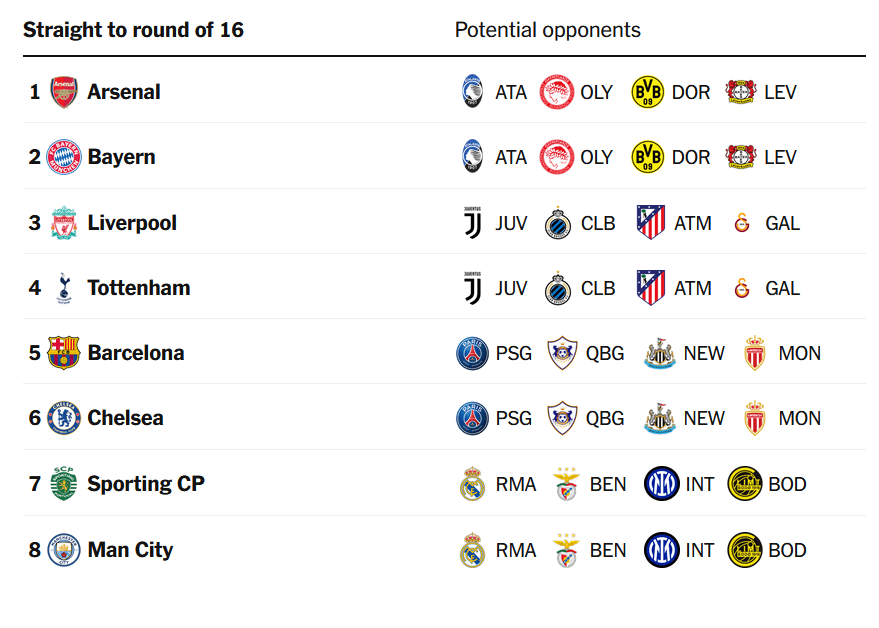
Task: Click the Real Madrid logo in Sporting's row
Action: (472, 484)
